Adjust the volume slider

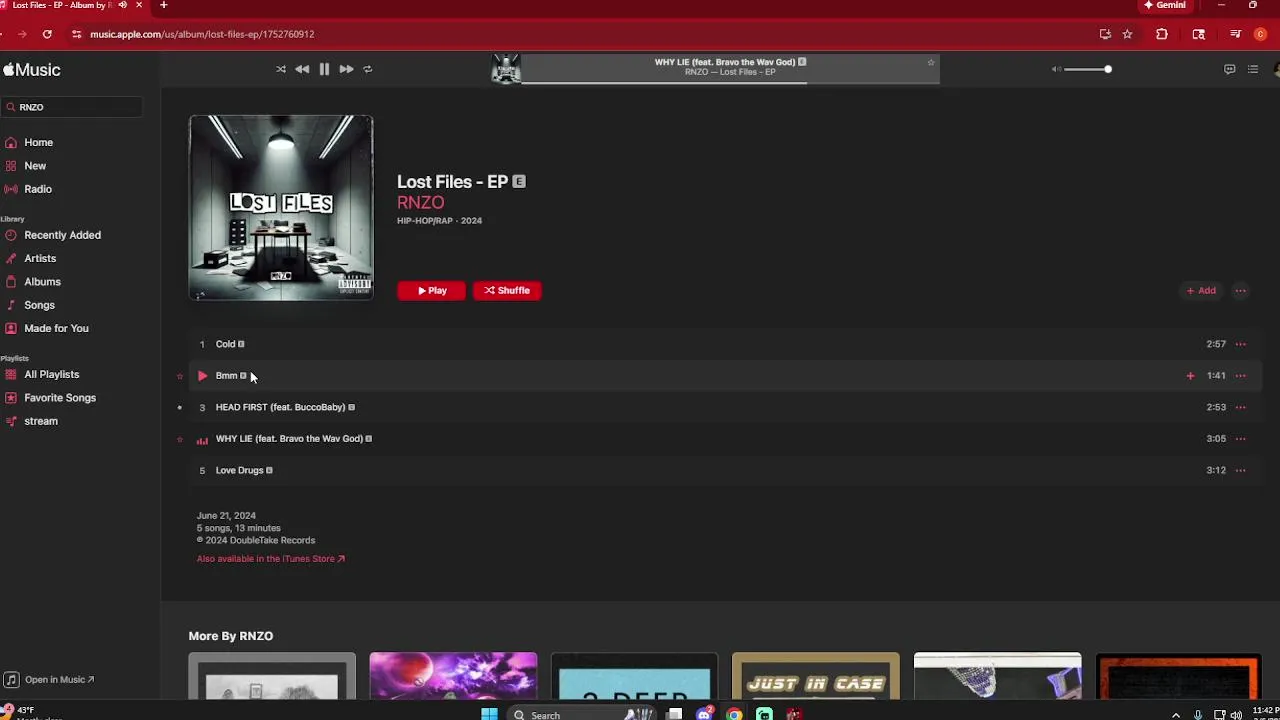tap(1088, 69)
